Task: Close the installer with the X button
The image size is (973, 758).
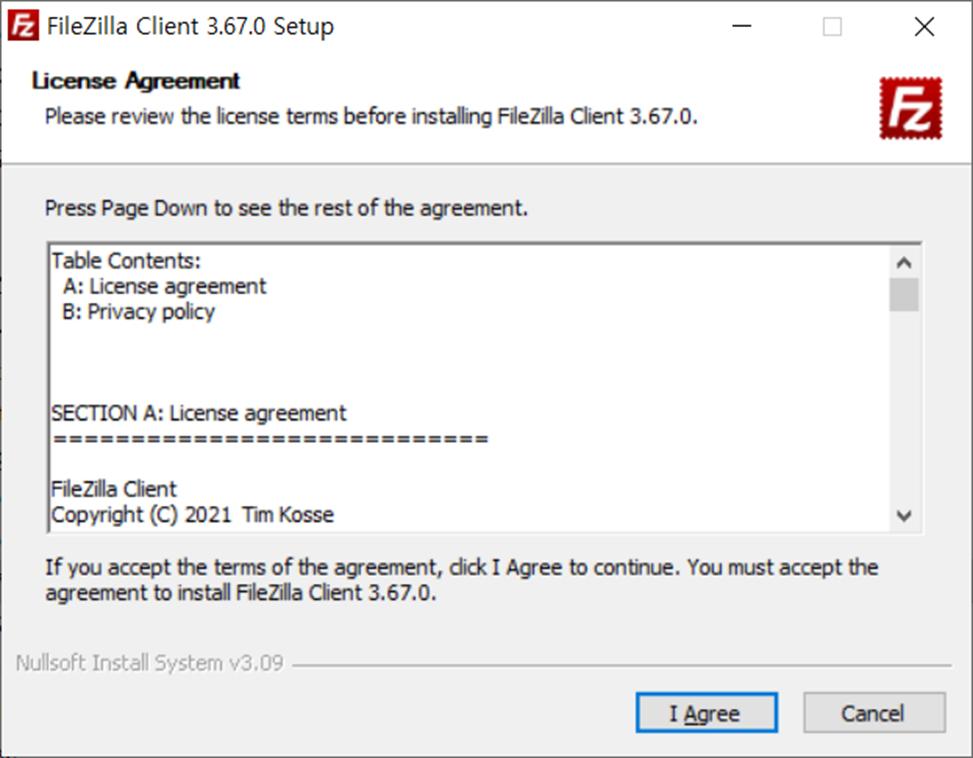Action: [923, 27]
